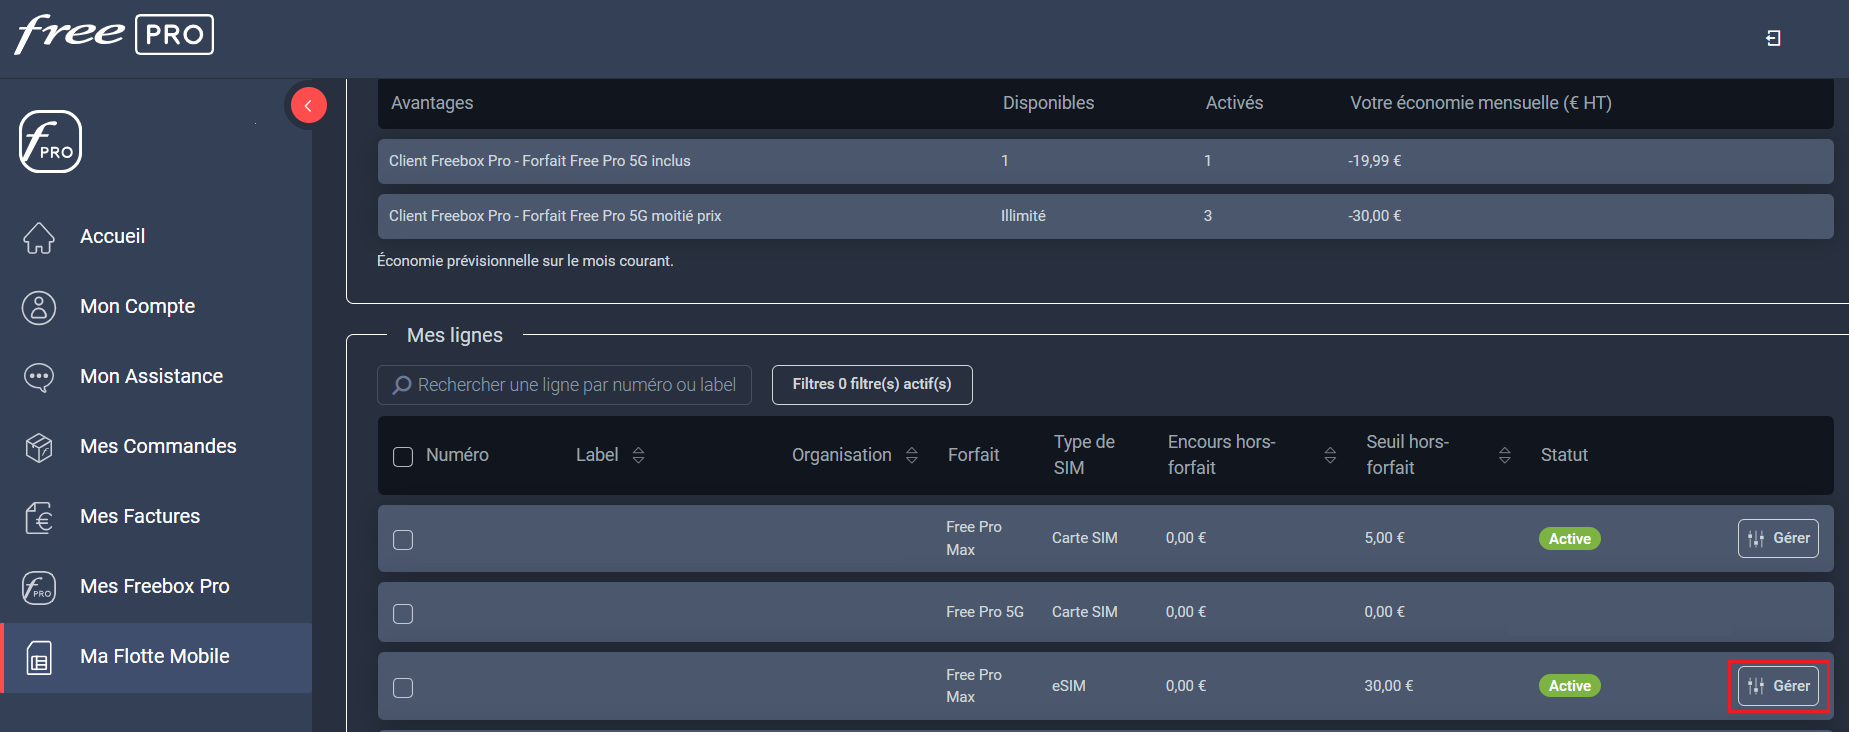Click the 'Statut' column header
The height and width of the screenshot is (732, 1849).
[x=1564, y=455]
